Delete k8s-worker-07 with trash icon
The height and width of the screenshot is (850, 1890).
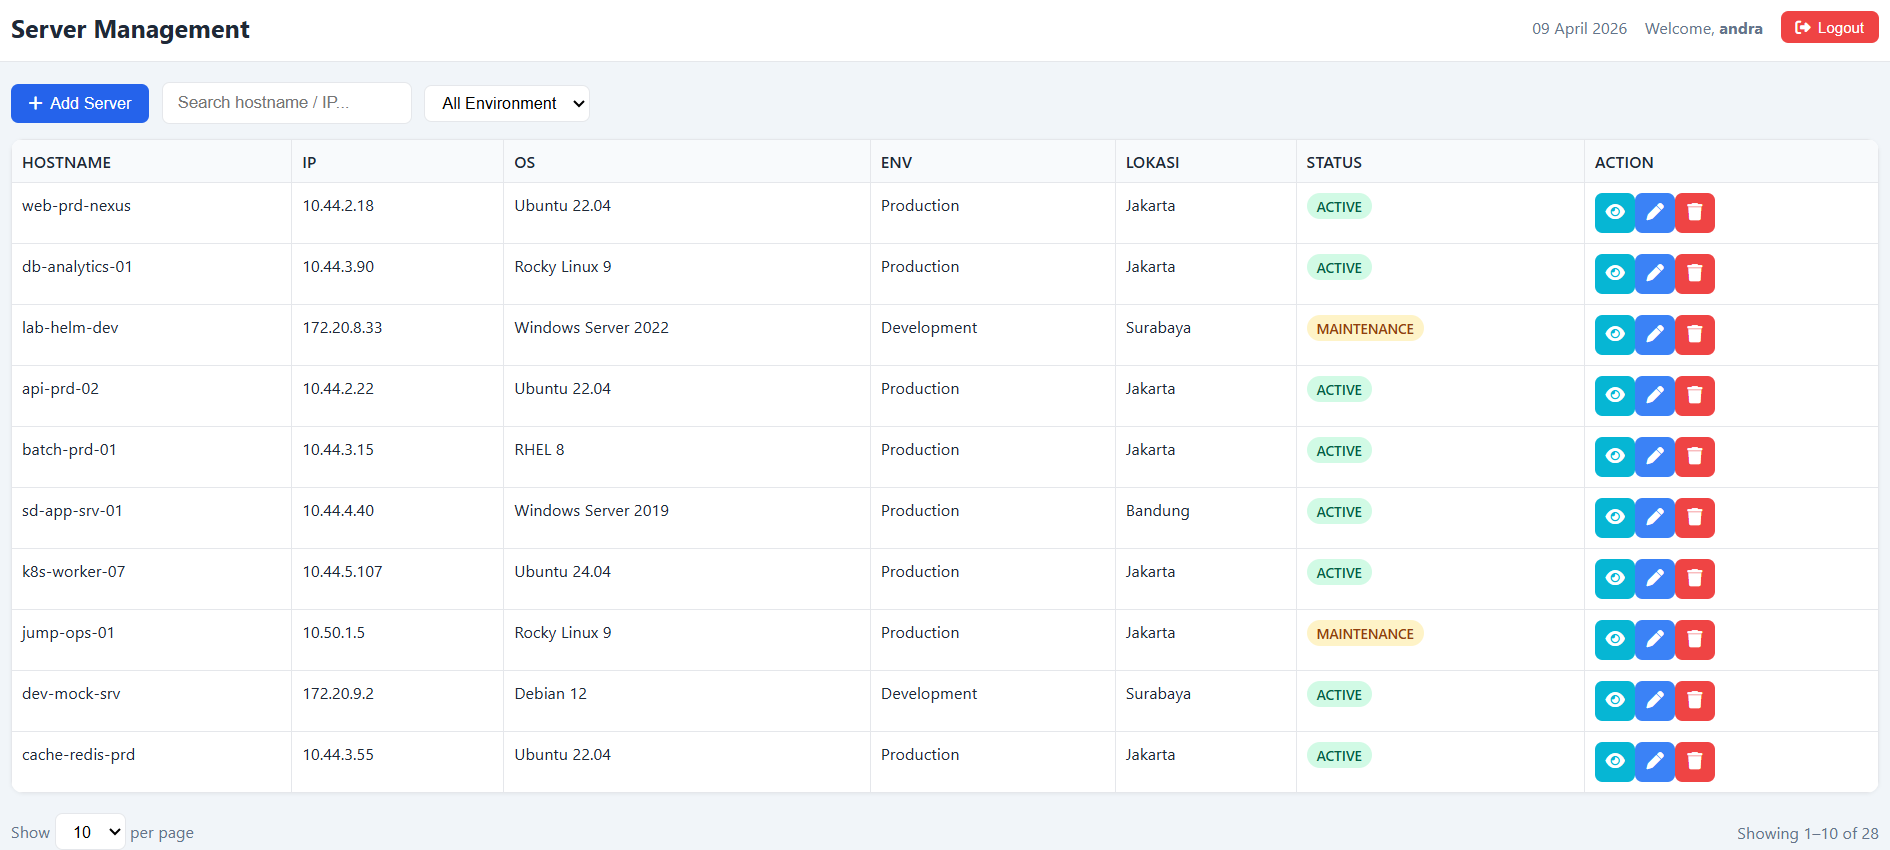pyautogui.click(x=1694, y=579)
